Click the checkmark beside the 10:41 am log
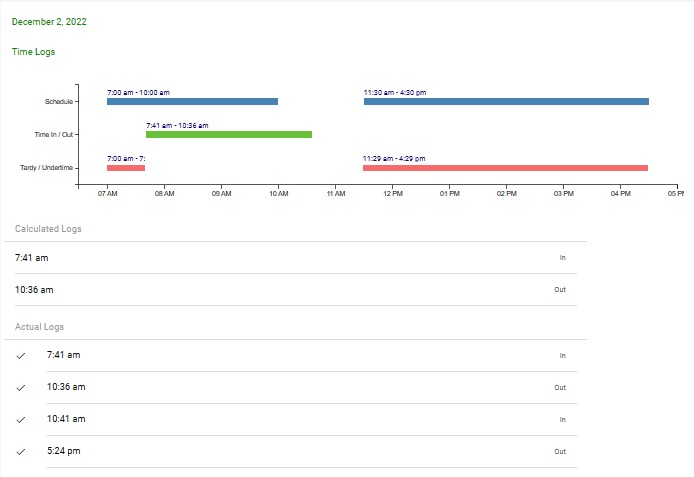 pyautogui.click(x=20, y=419)
